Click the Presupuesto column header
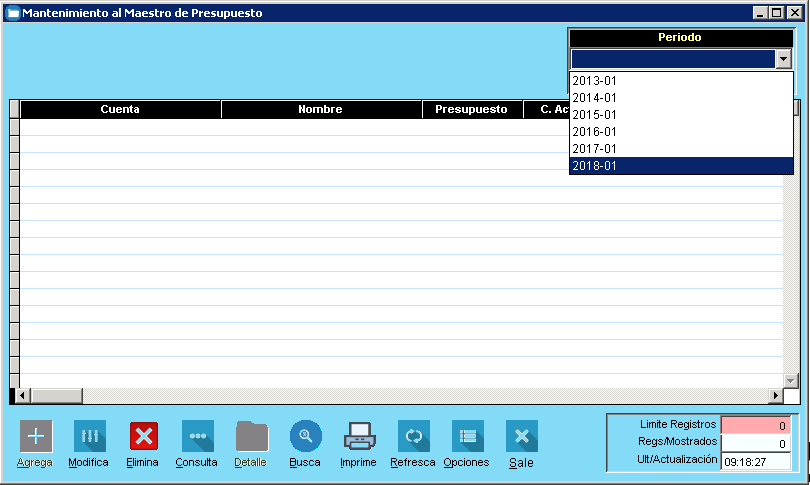810x485 pixels. coord(471,109)
